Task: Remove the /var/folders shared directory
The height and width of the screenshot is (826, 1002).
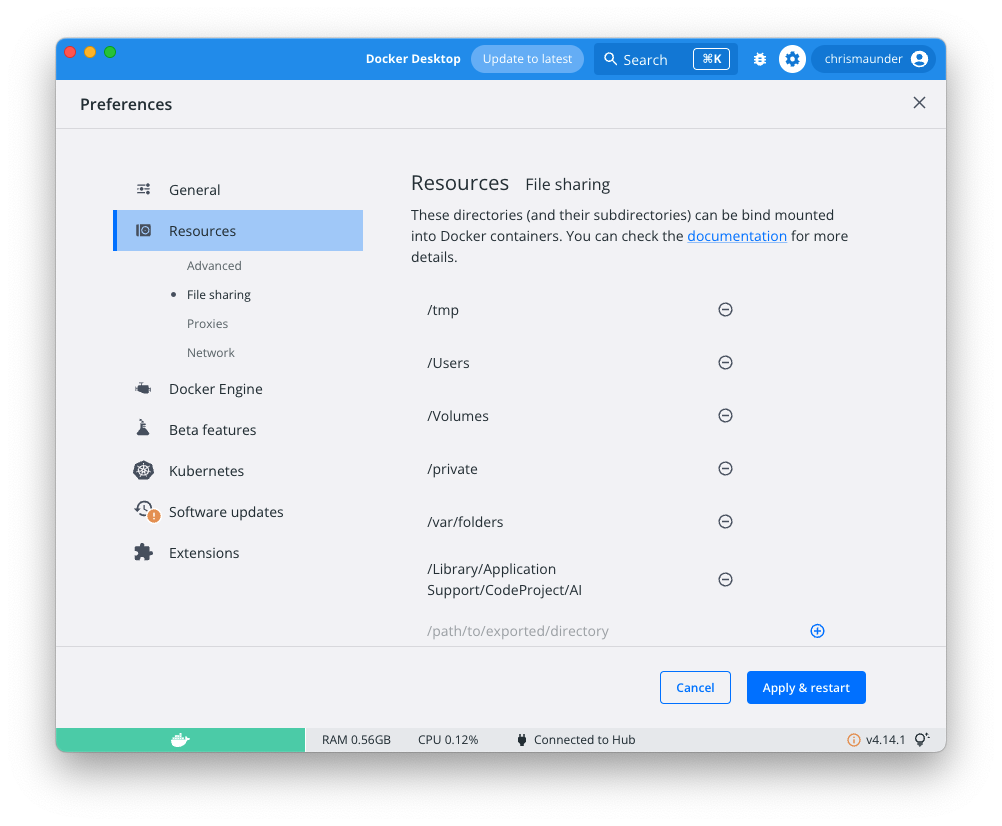Action: pos(725,522)
